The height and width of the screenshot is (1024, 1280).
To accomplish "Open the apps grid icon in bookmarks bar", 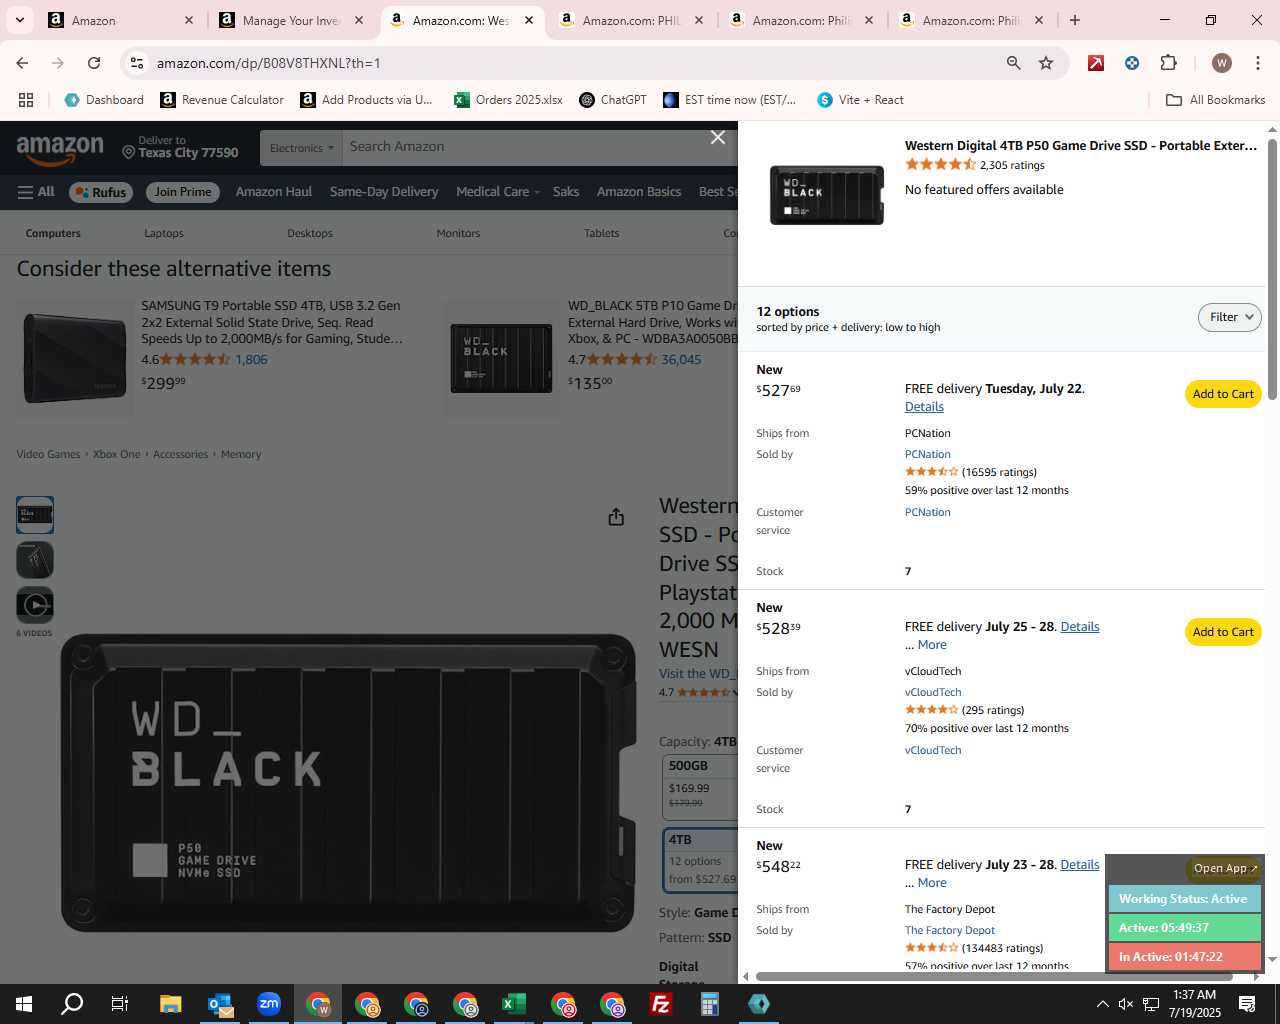I will tap(26, 100).
